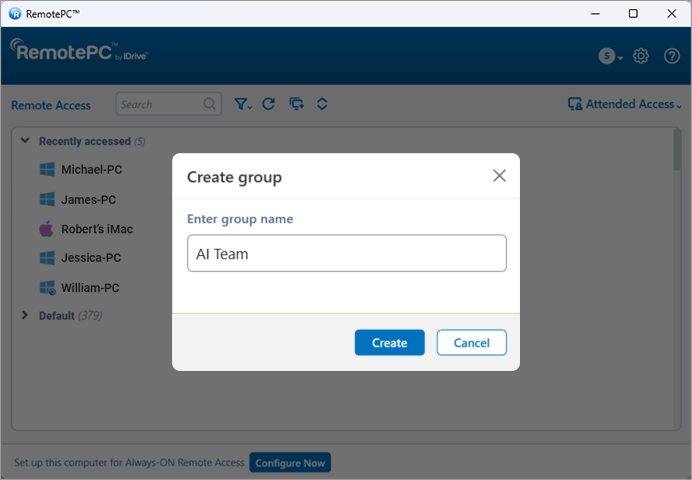Open the filter computers dropdown
The image size is (692, 480).
(242, 104)
